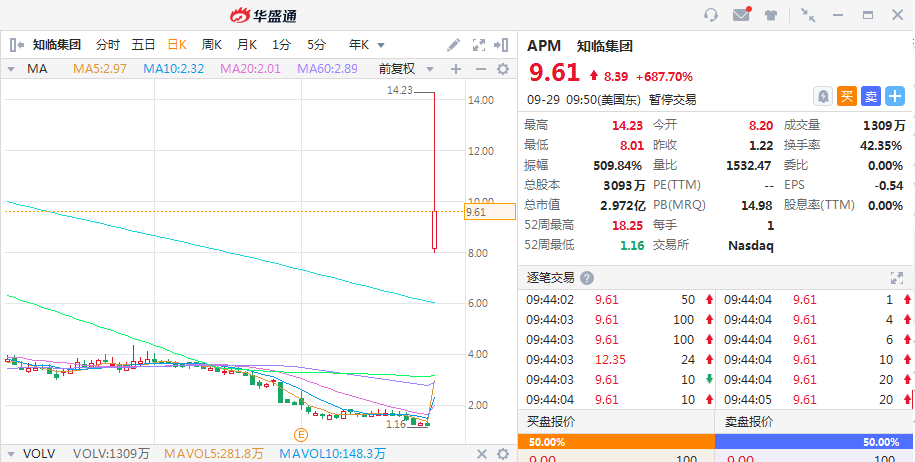The image size is (915, 462).
Task: Select the 年K chart tab
Action: coord(359,45)
